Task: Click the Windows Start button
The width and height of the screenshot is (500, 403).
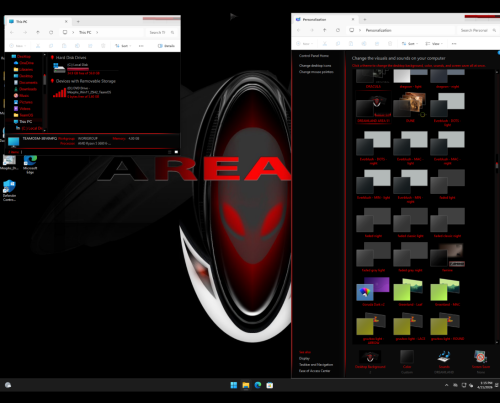Action: (234, 385)
